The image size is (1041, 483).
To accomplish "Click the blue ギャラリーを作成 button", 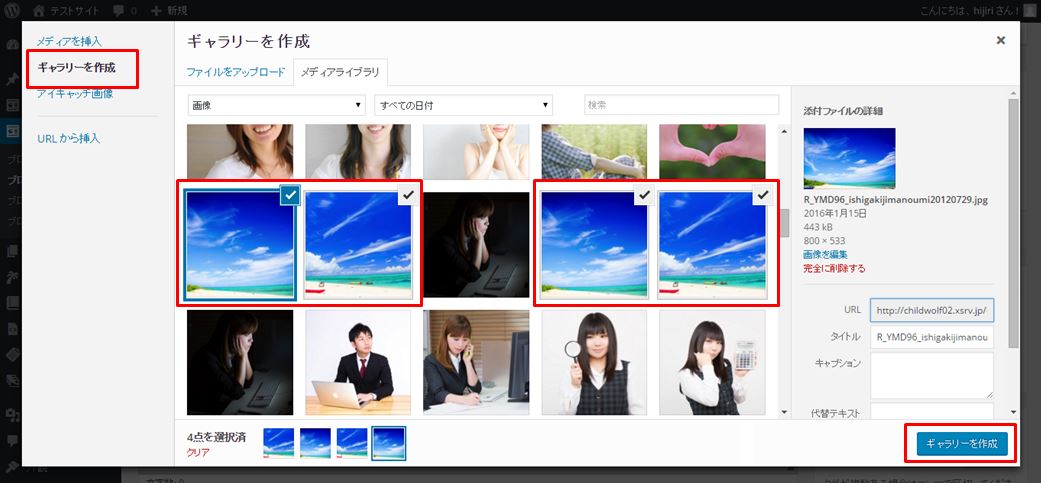I will pos(962,444).
